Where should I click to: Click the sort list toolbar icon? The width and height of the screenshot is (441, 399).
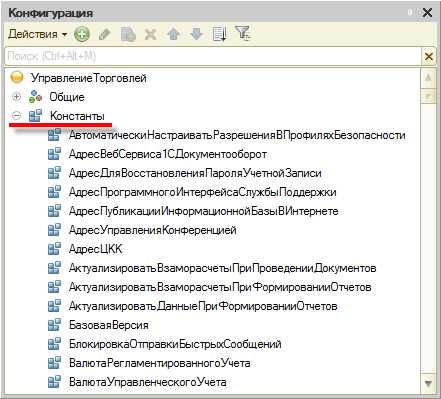(x=220, y=34)
